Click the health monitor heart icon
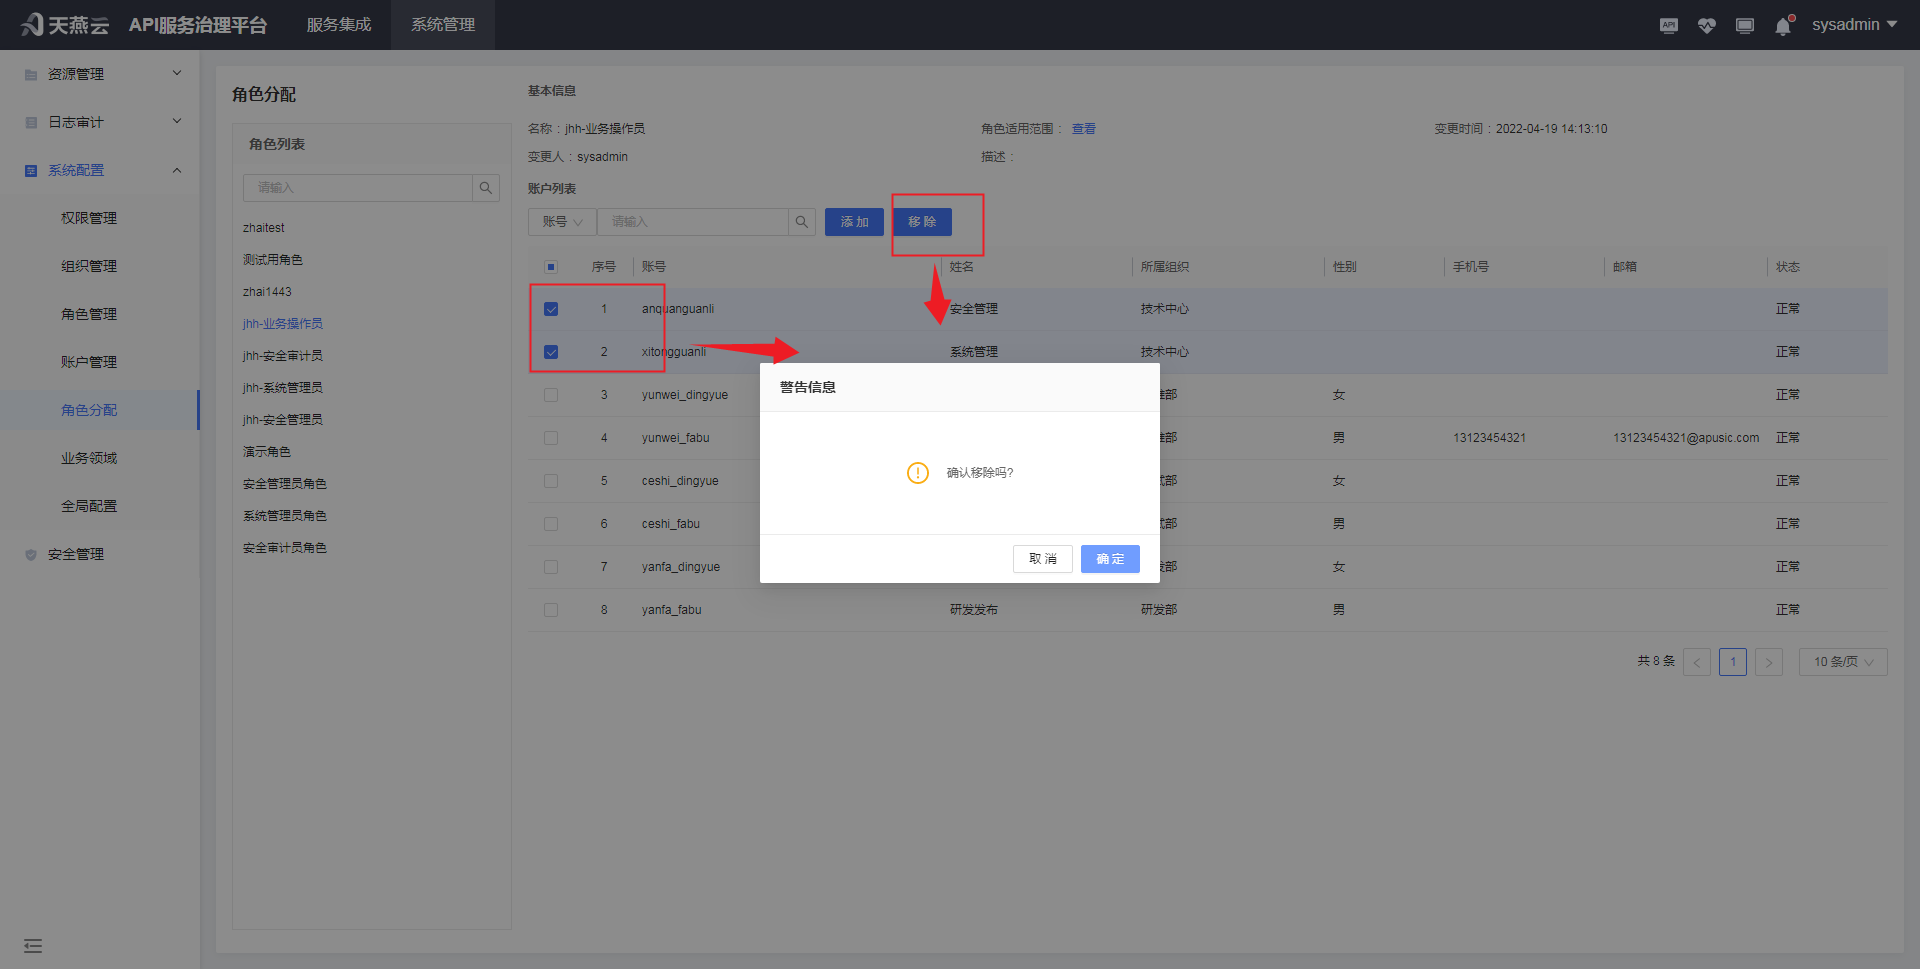Viewport: 1920px width, 969px height. pyautogui.click(x=1706, y=25)
